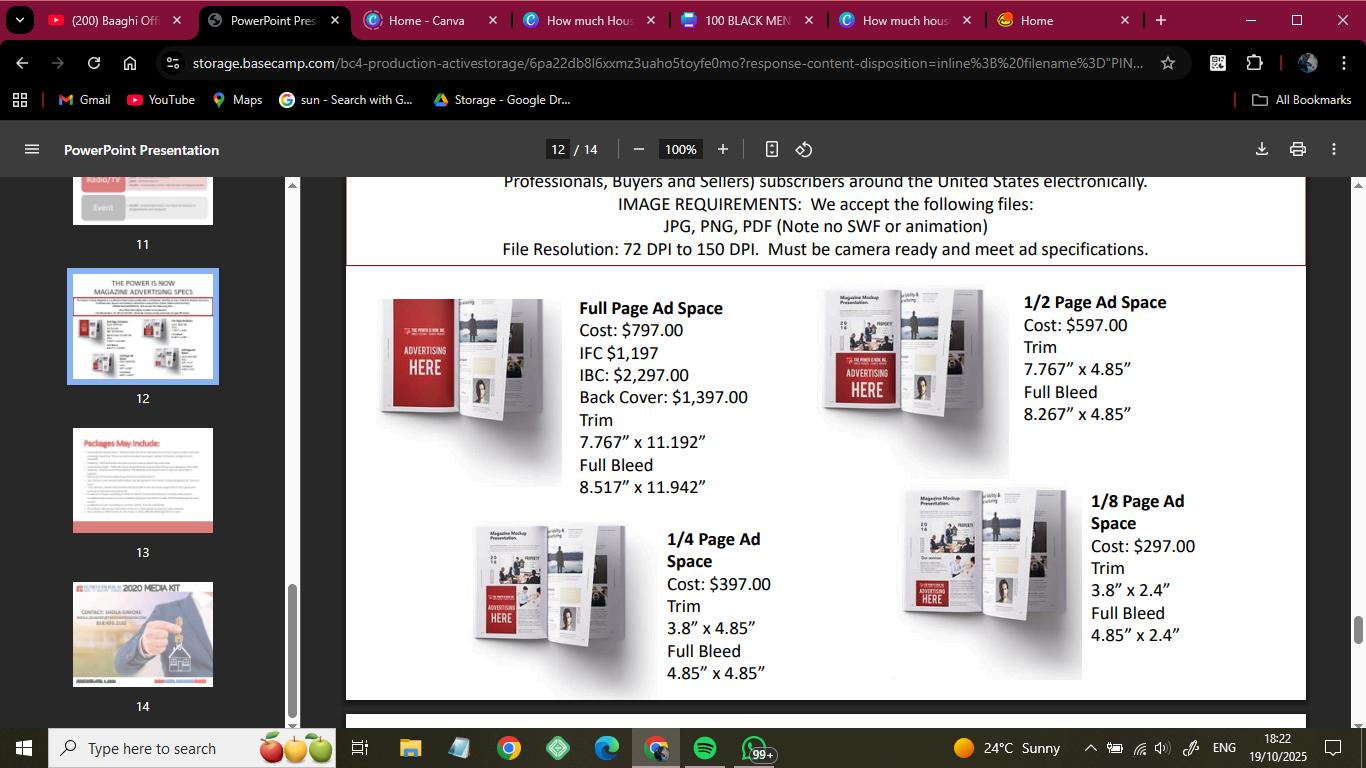Close the Home - Canva tab
Image resolution: width=1366 pixels, height=768 pixels.
point(493,20)
